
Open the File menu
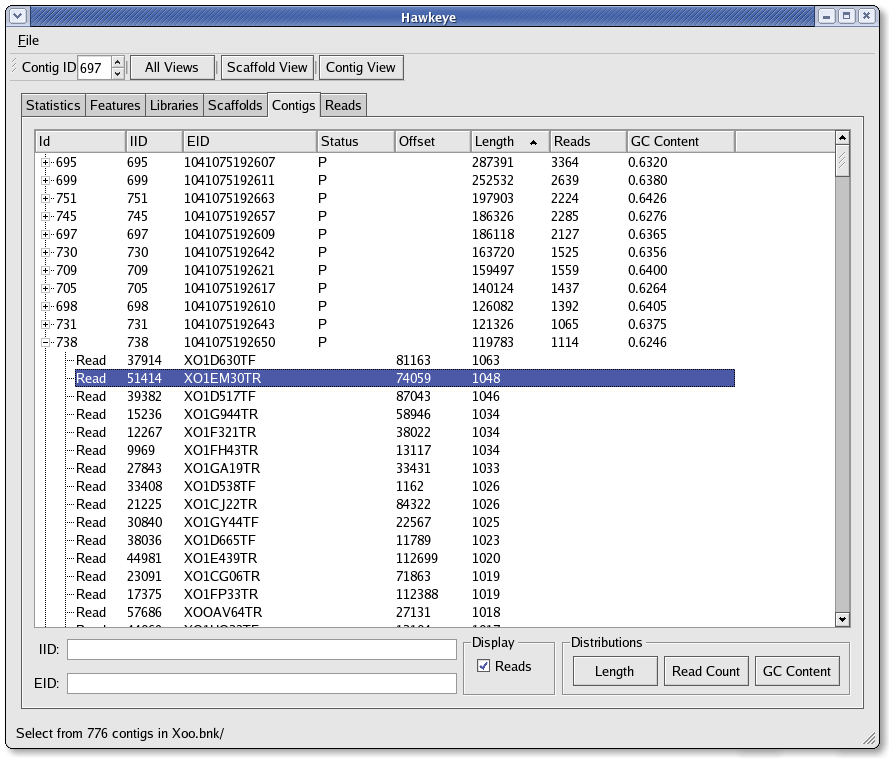click(28, 40)
